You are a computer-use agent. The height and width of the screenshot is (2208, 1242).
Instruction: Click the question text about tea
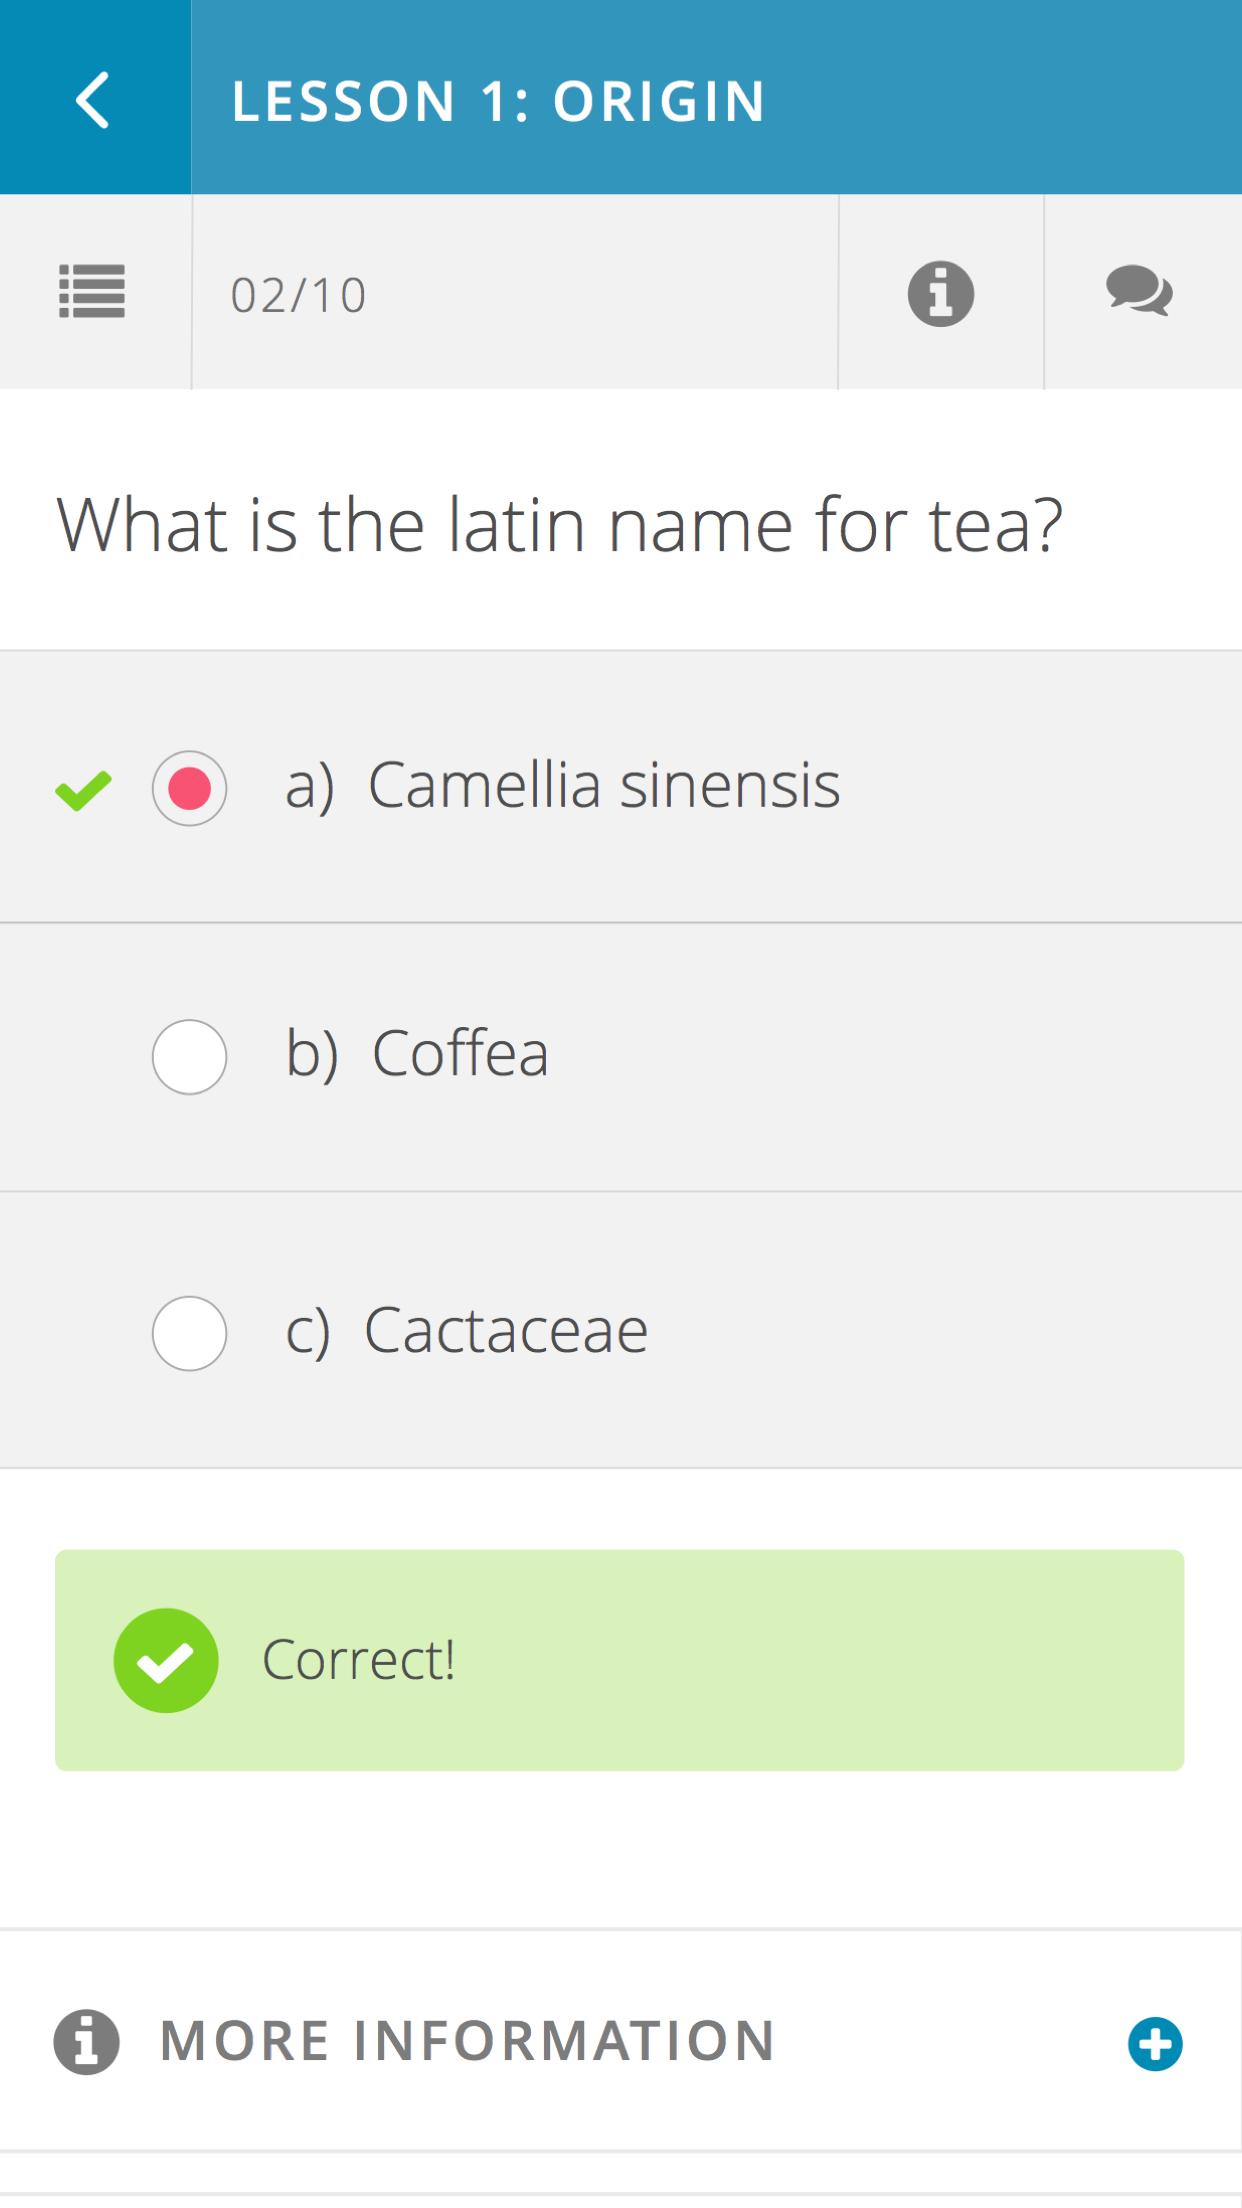click(558, 525)
